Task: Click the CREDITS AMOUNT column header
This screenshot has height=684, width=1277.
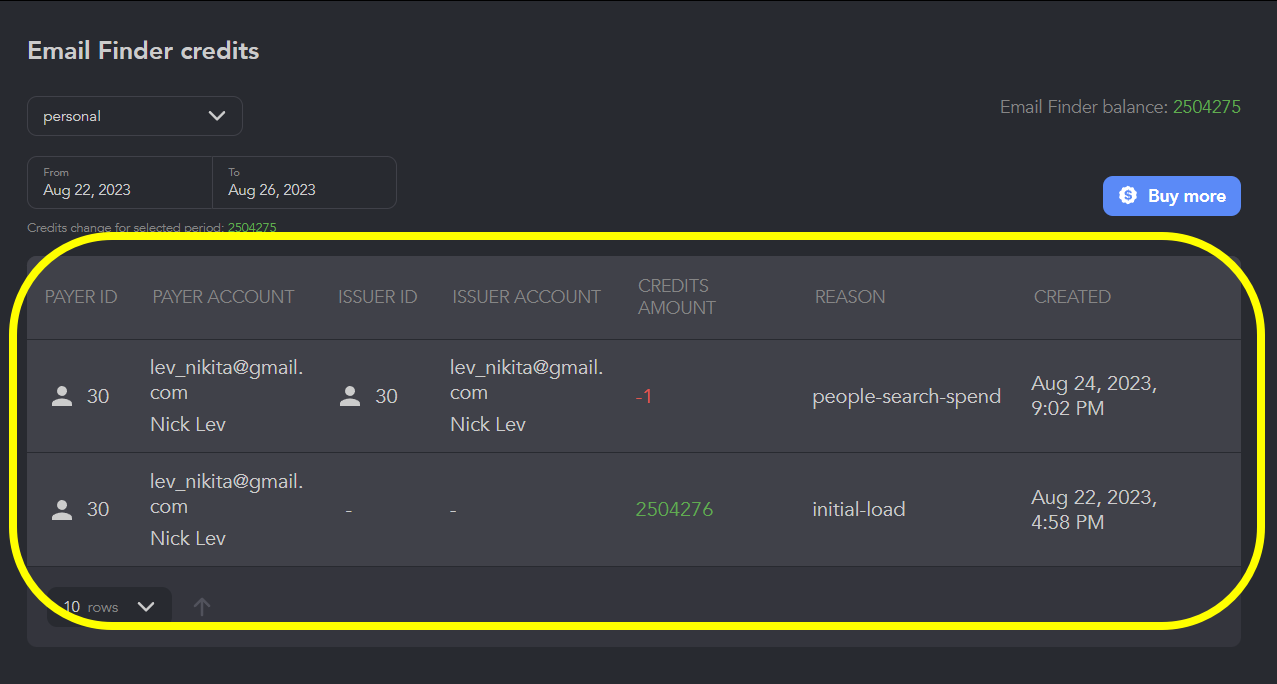Action: pos(676,297)
